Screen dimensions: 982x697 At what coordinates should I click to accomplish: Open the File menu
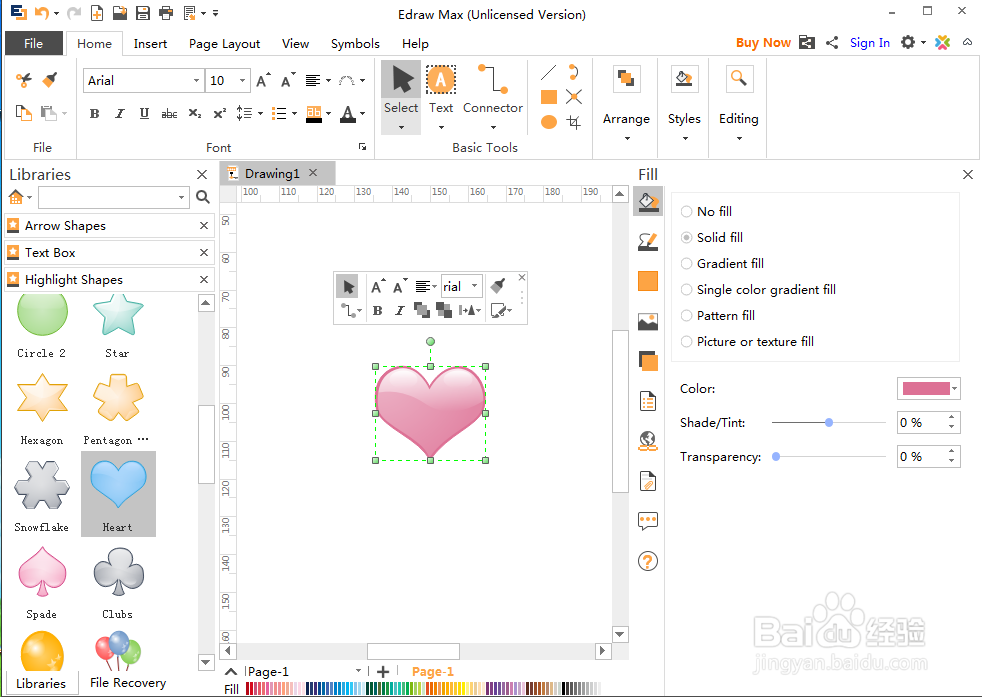pos(34,43)
